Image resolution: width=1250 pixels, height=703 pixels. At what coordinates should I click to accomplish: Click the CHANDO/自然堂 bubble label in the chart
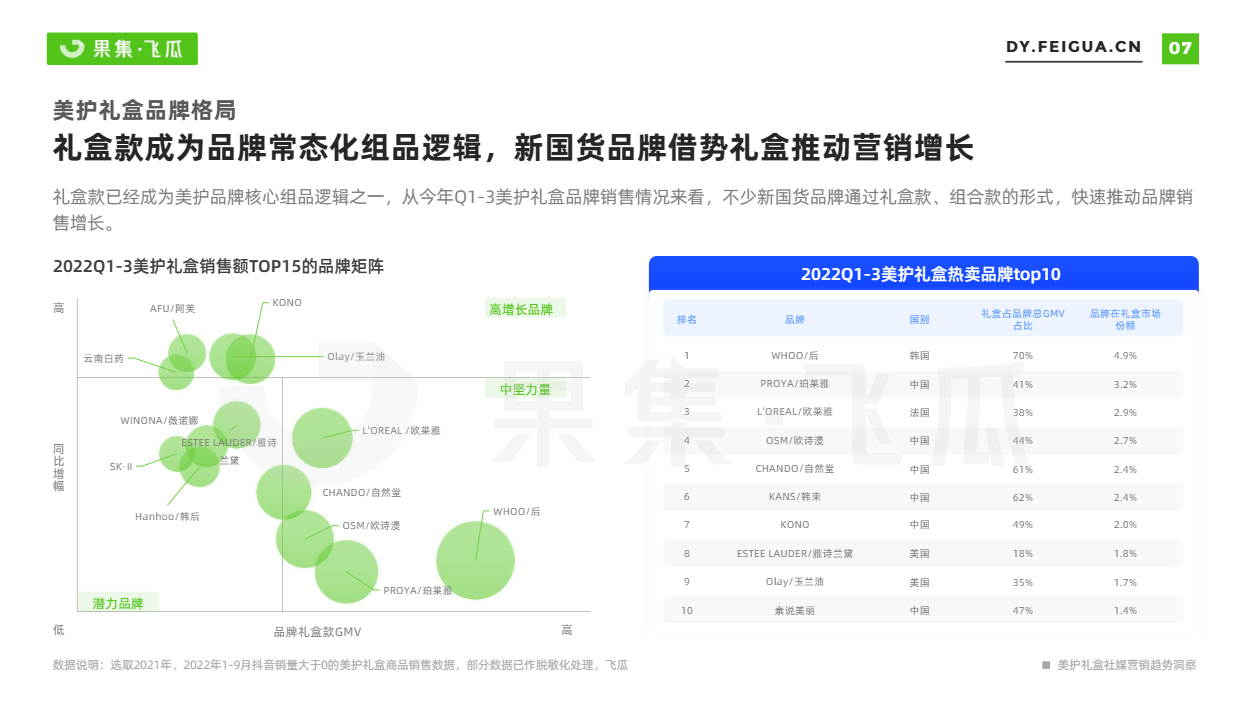click(361, 493)
